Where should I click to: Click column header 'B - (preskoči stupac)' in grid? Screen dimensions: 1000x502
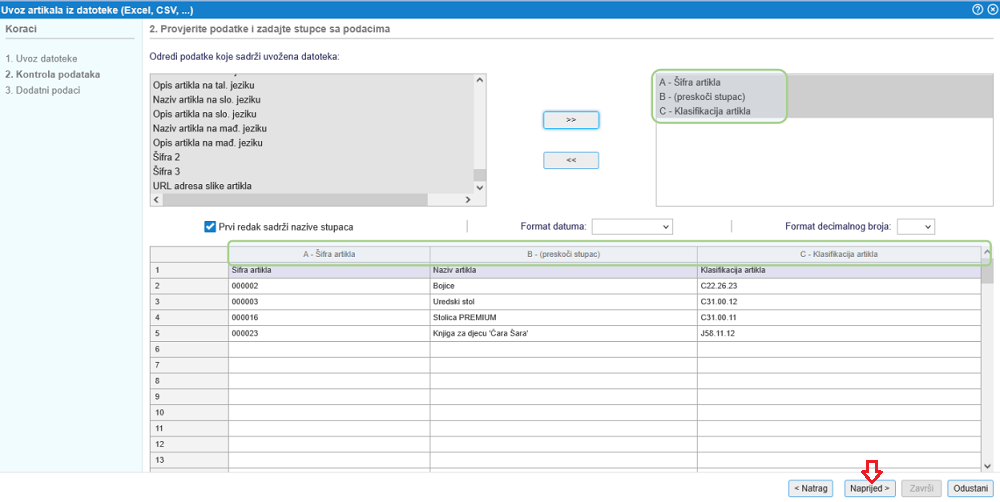(x=564, y=254)
